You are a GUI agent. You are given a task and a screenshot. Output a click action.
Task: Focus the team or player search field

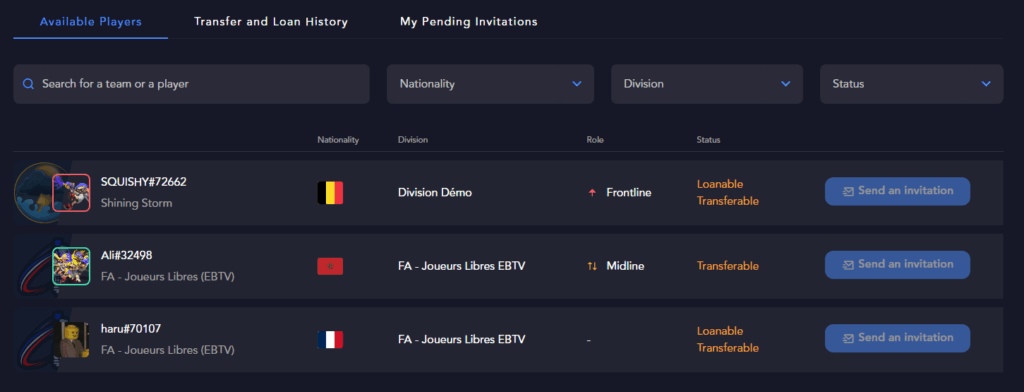tap(191, 84)
